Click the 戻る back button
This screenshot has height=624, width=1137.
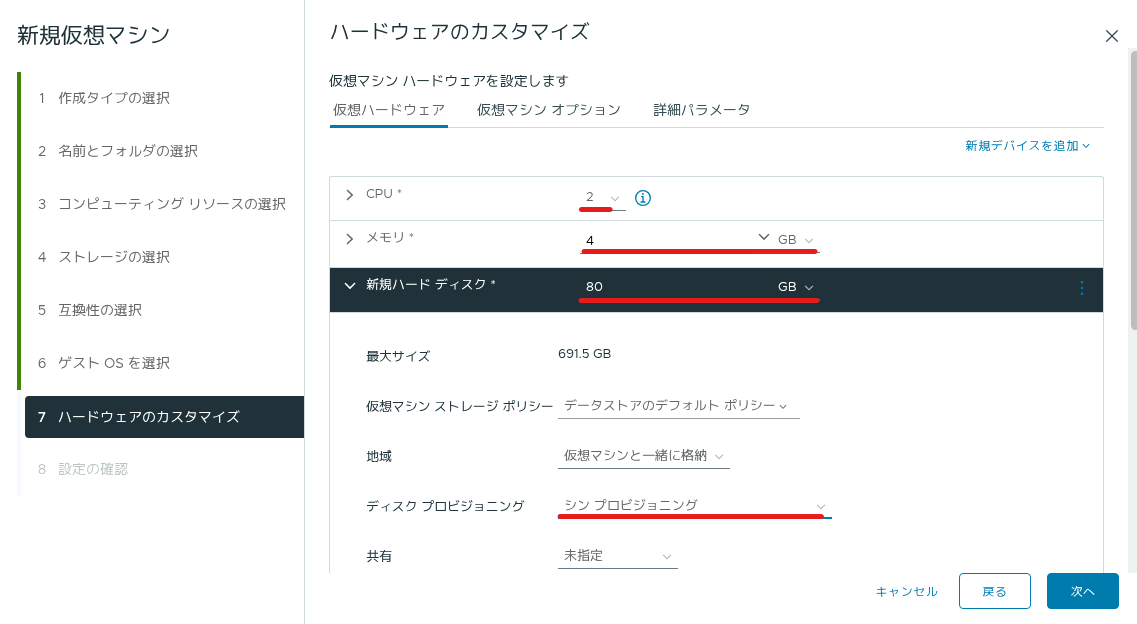pos(994,591)
